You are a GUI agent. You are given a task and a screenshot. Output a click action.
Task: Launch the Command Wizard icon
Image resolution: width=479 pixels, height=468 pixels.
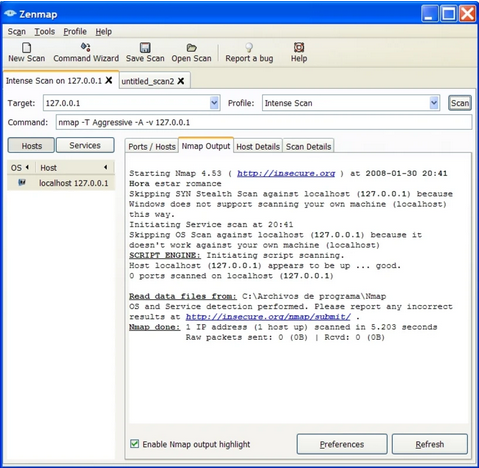[86, 47]
